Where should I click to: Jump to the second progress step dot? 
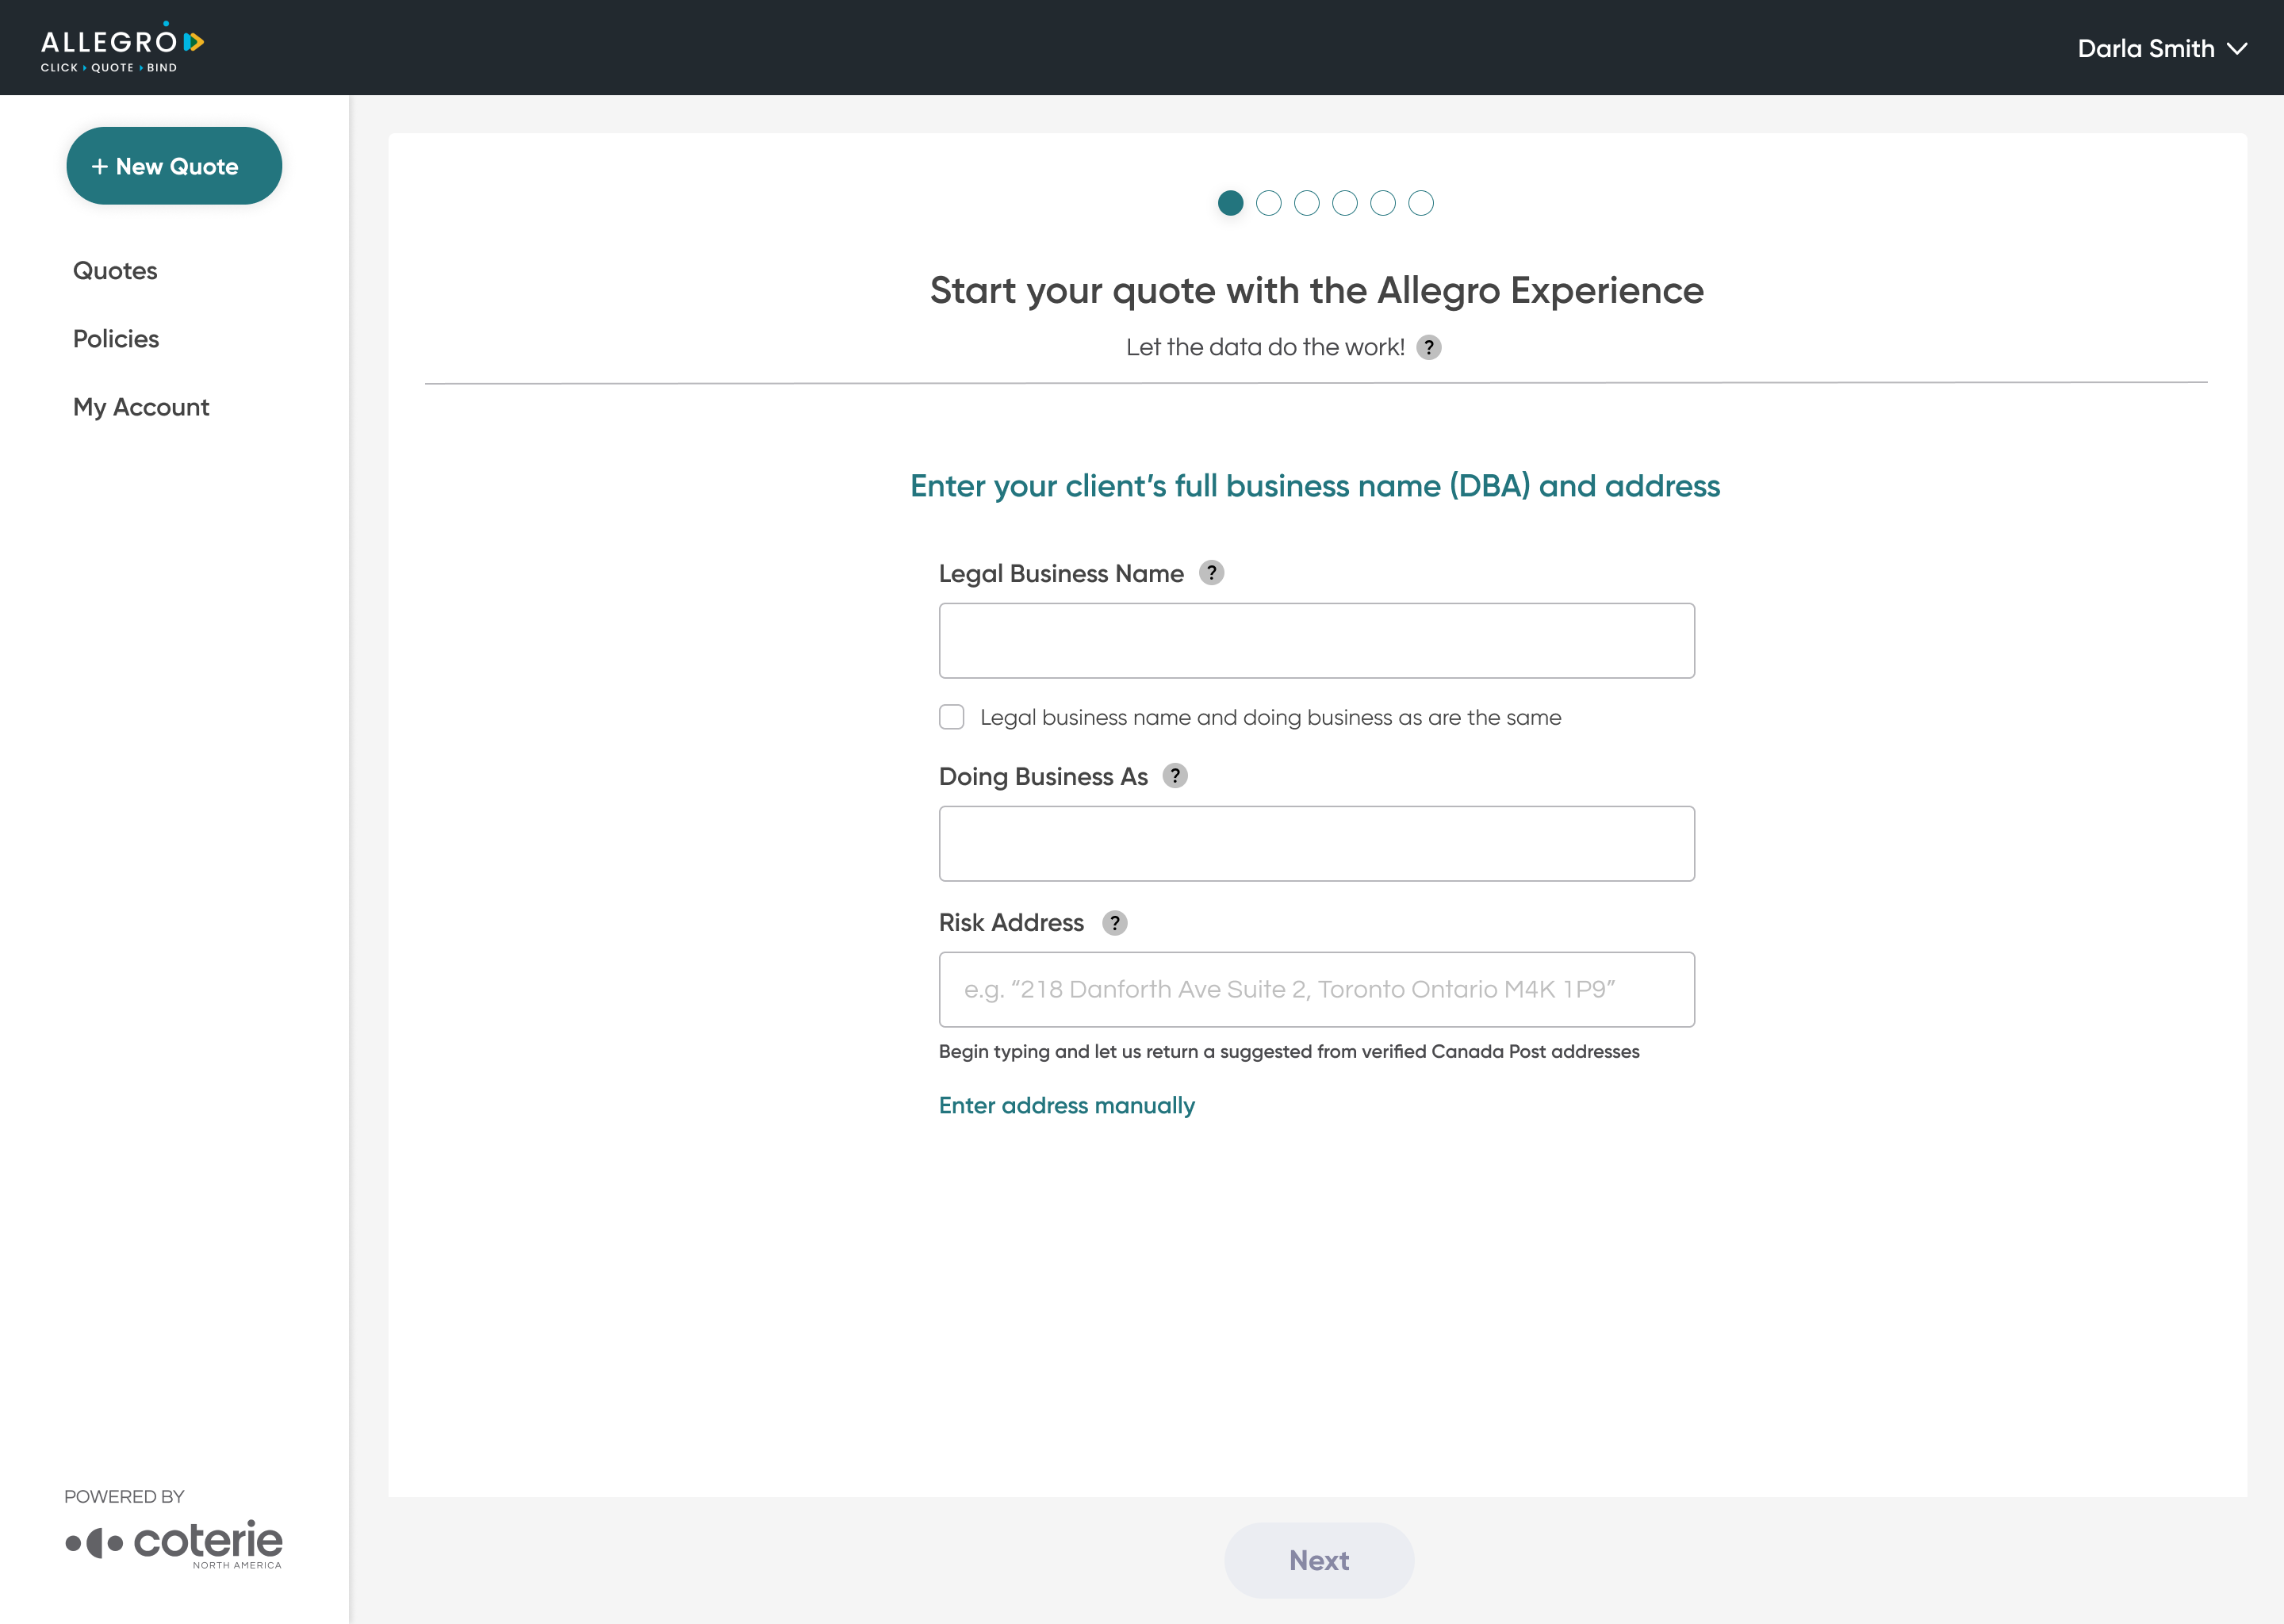tap(1268, 203)
